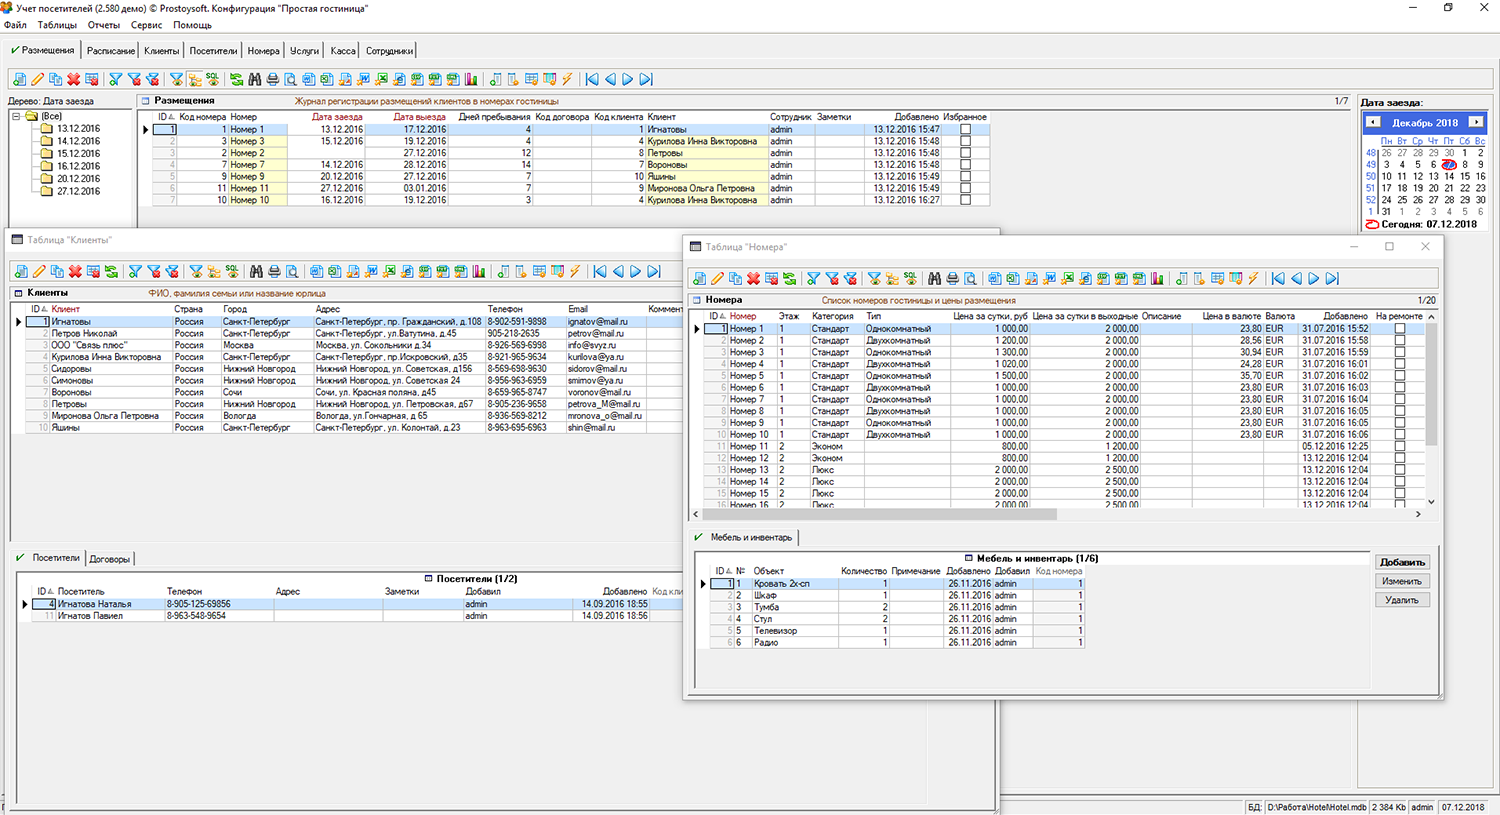Click the green refresh icon in Номера toolbar
1500x815 pixels.
[790, 279]
